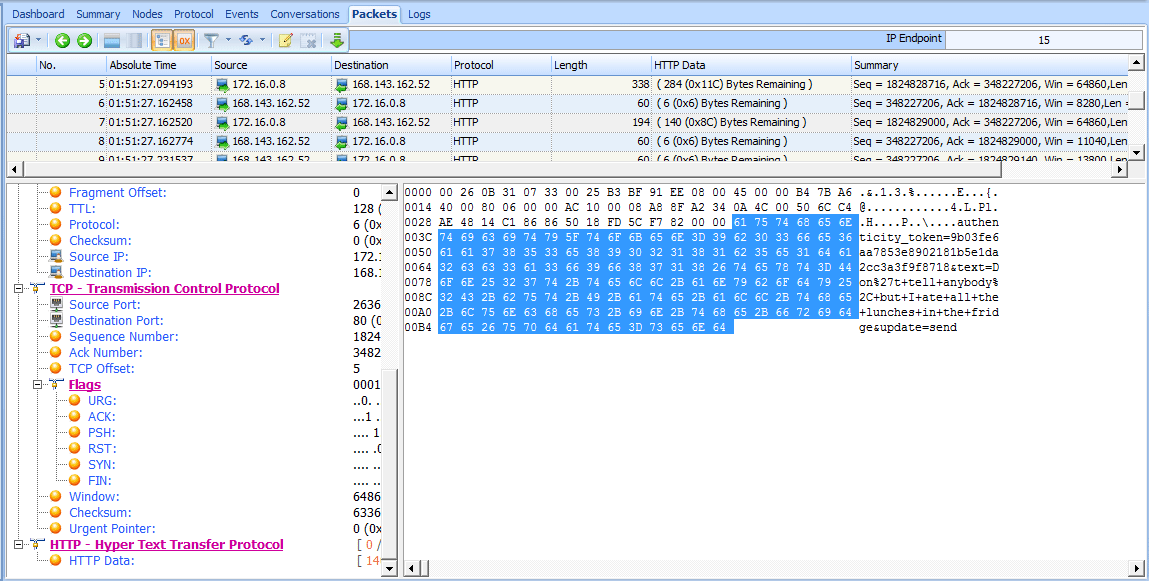Collapse the HTTP - Hyper Text Transfer Protocol node
Image resolution: width=1149 pixels, height=581 pixels.
click(18, 544)
